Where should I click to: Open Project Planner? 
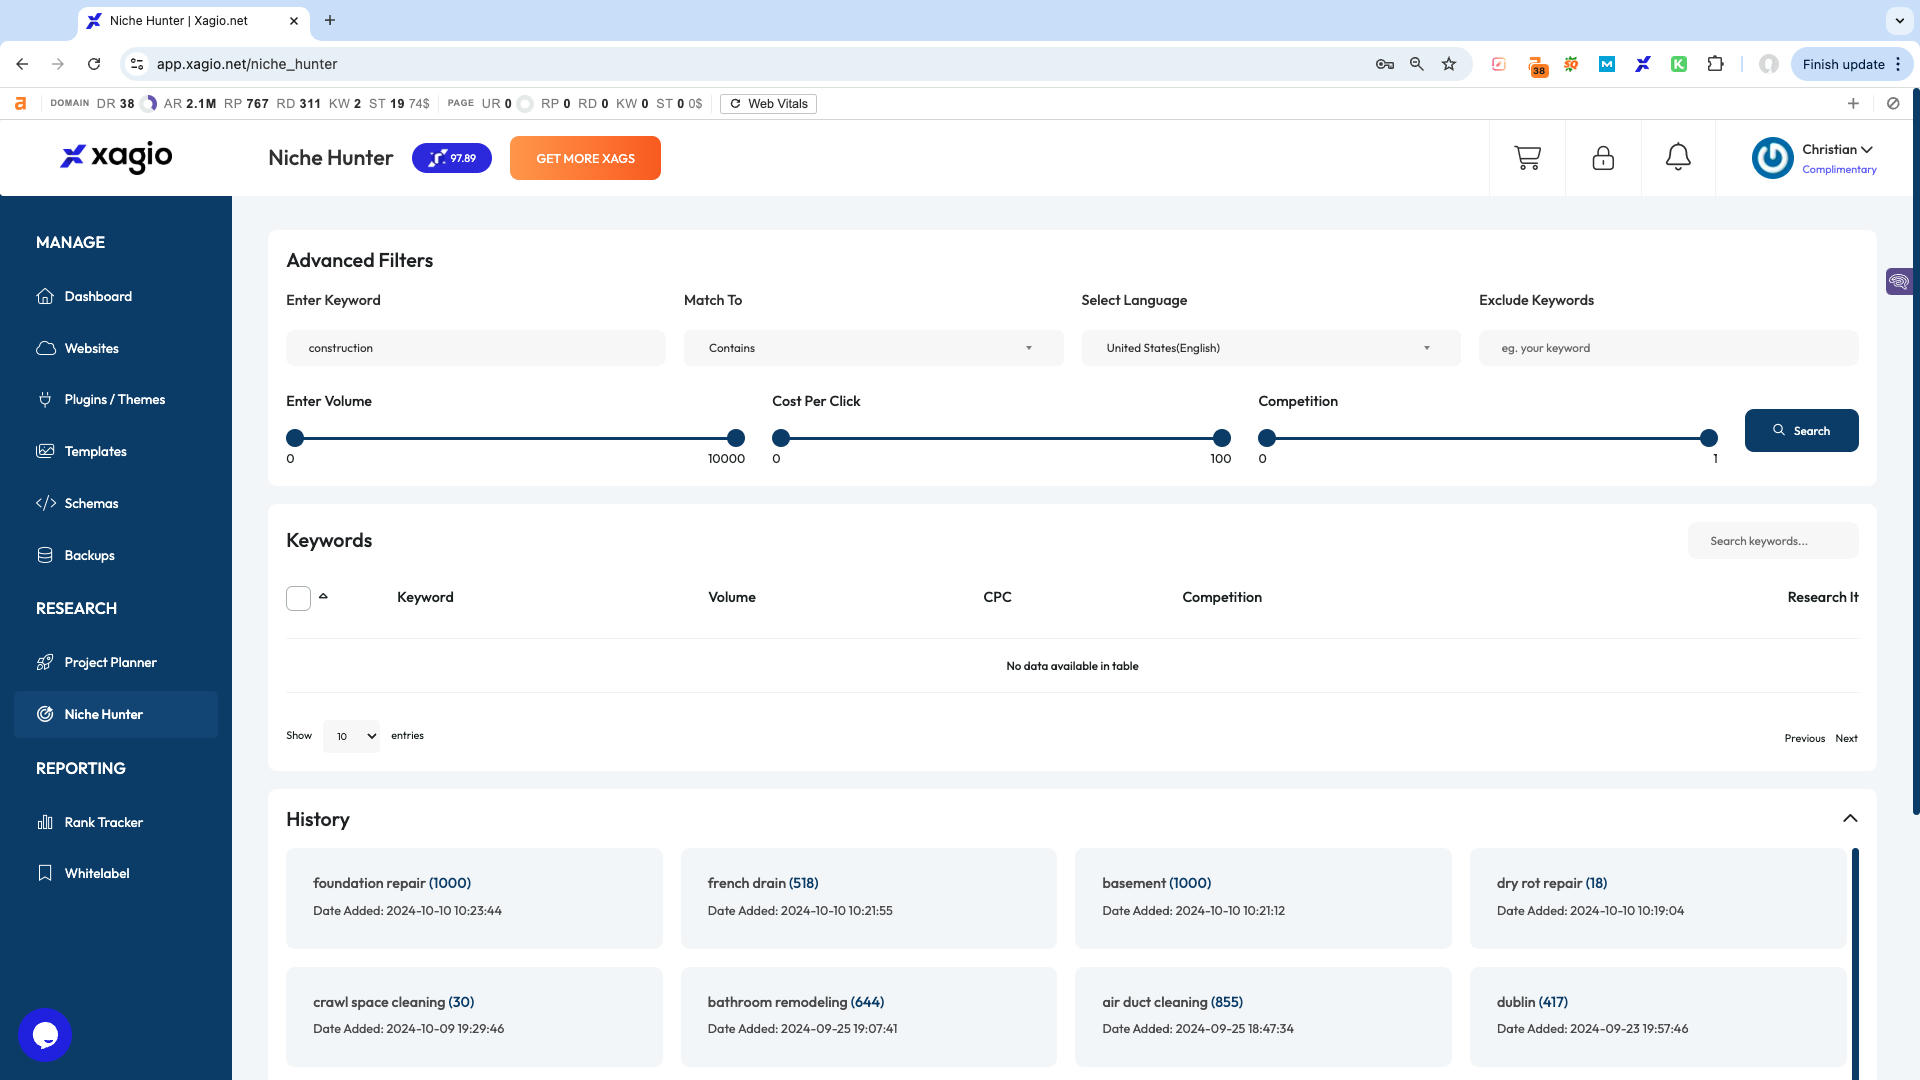[110, 662]
